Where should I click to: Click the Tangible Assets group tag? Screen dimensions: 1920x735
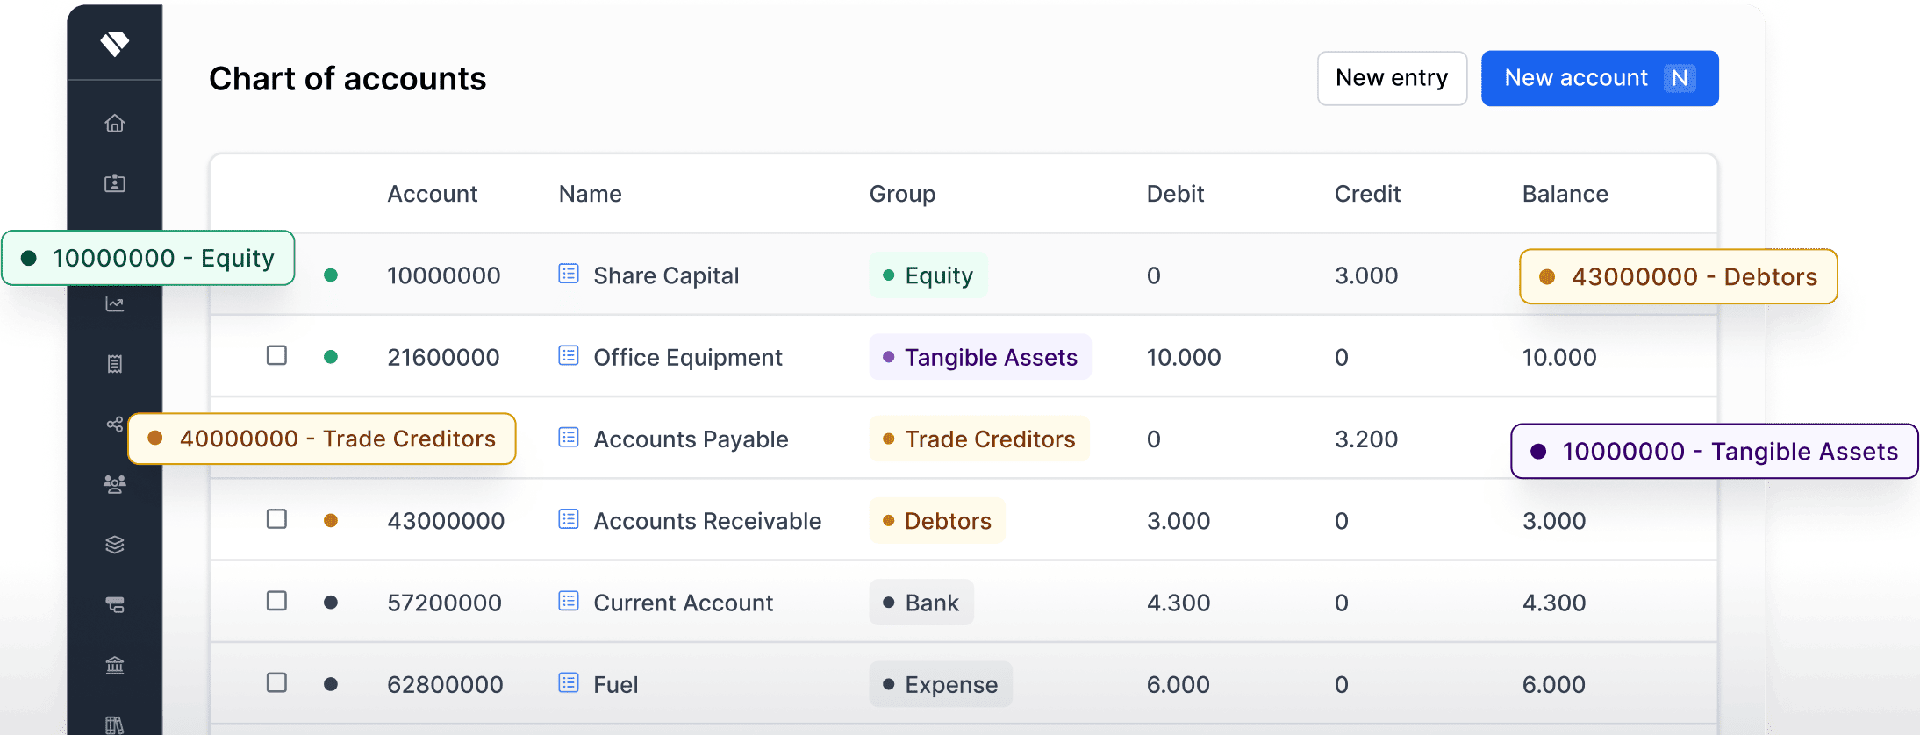point(980,357)
